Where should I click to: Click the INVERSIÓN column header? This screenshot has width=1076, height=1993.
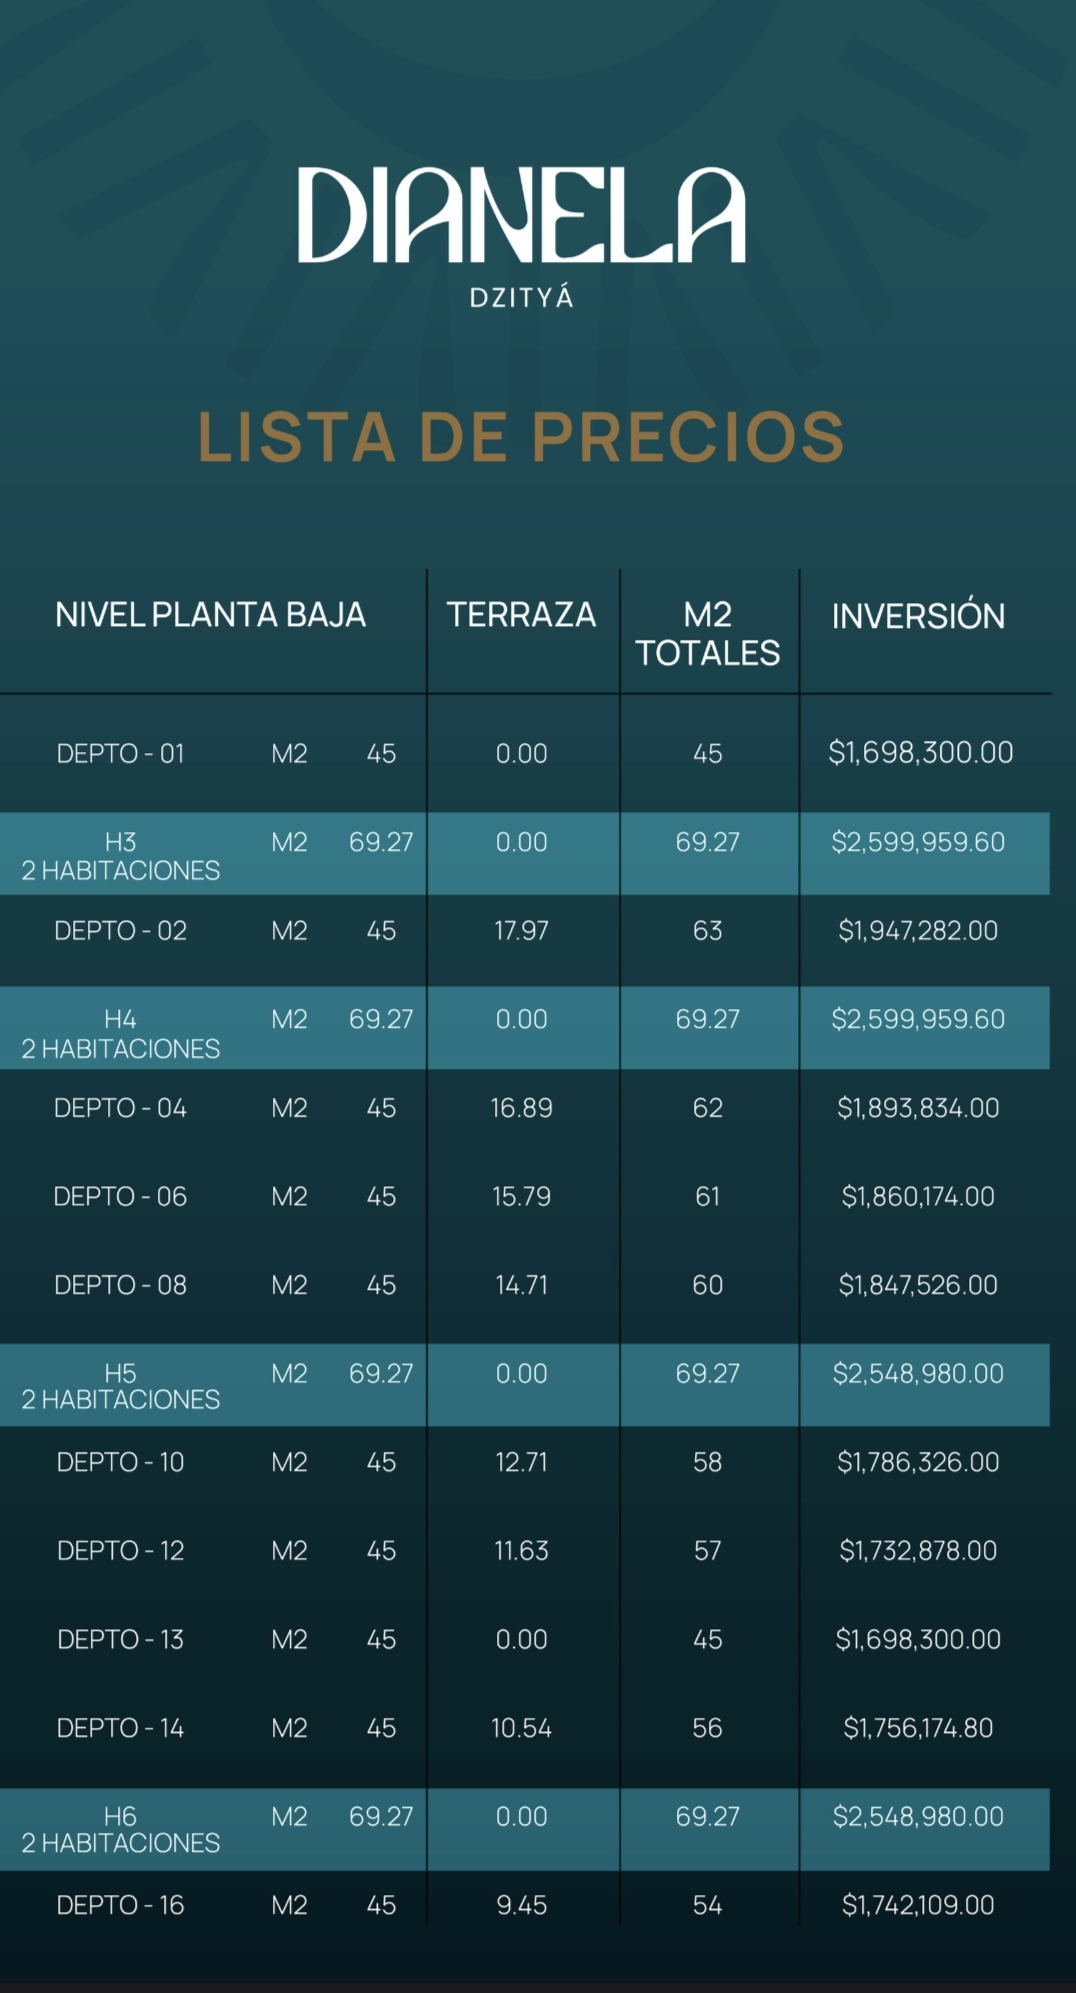918,615
